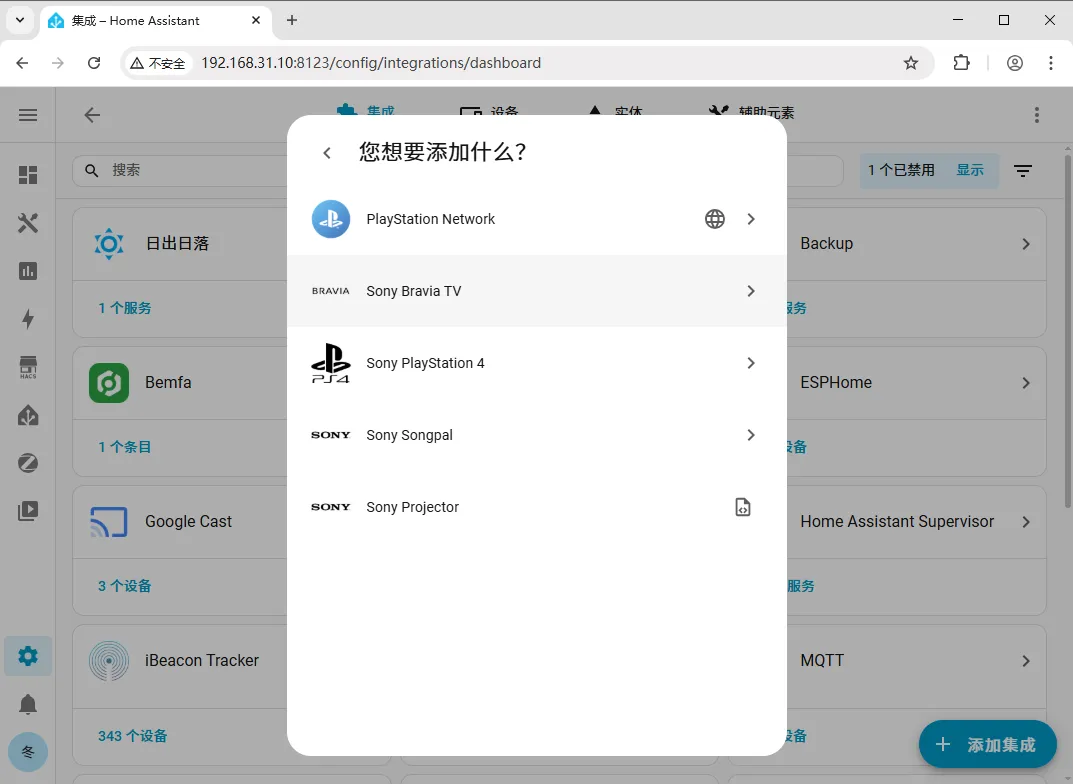Choose Sony PlayStation 4 integration
Screen dimensions: 1073x784
536,363
